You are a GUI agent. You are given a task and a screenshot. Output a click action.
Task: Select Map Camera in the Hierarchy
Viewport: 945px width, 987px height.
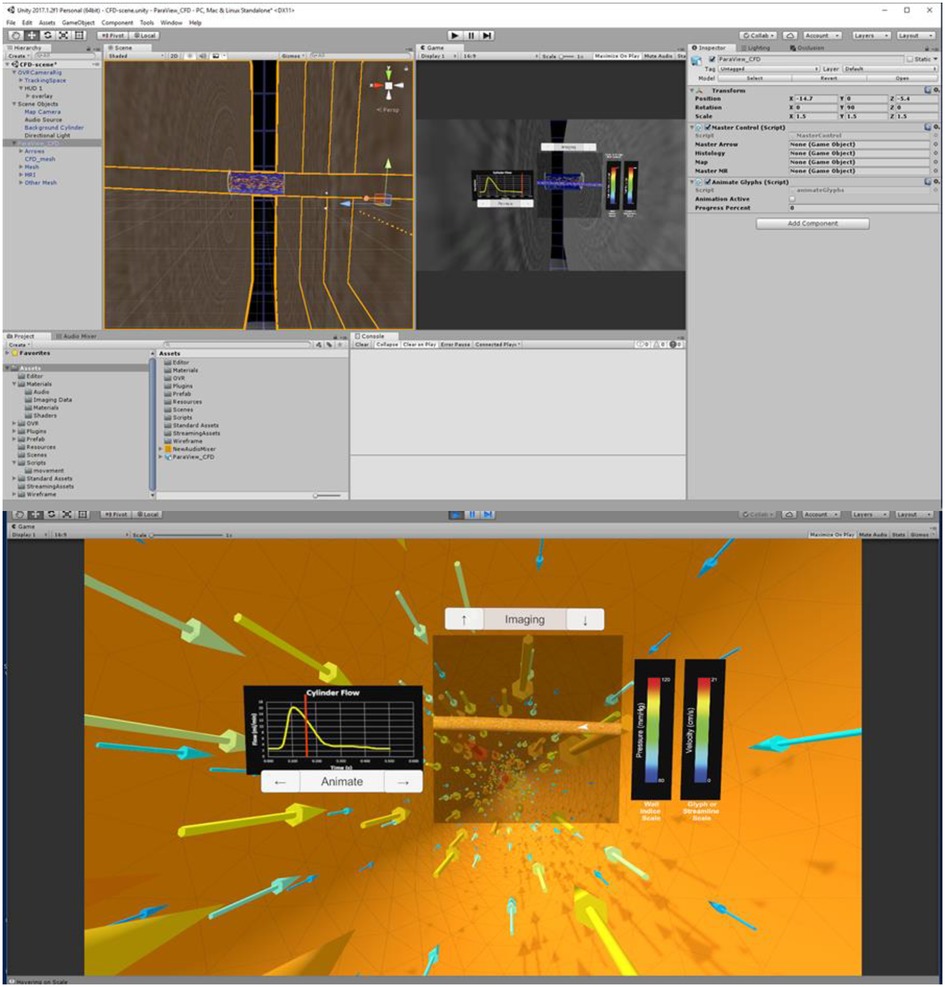pyautogui.click(x=42, y=112)
